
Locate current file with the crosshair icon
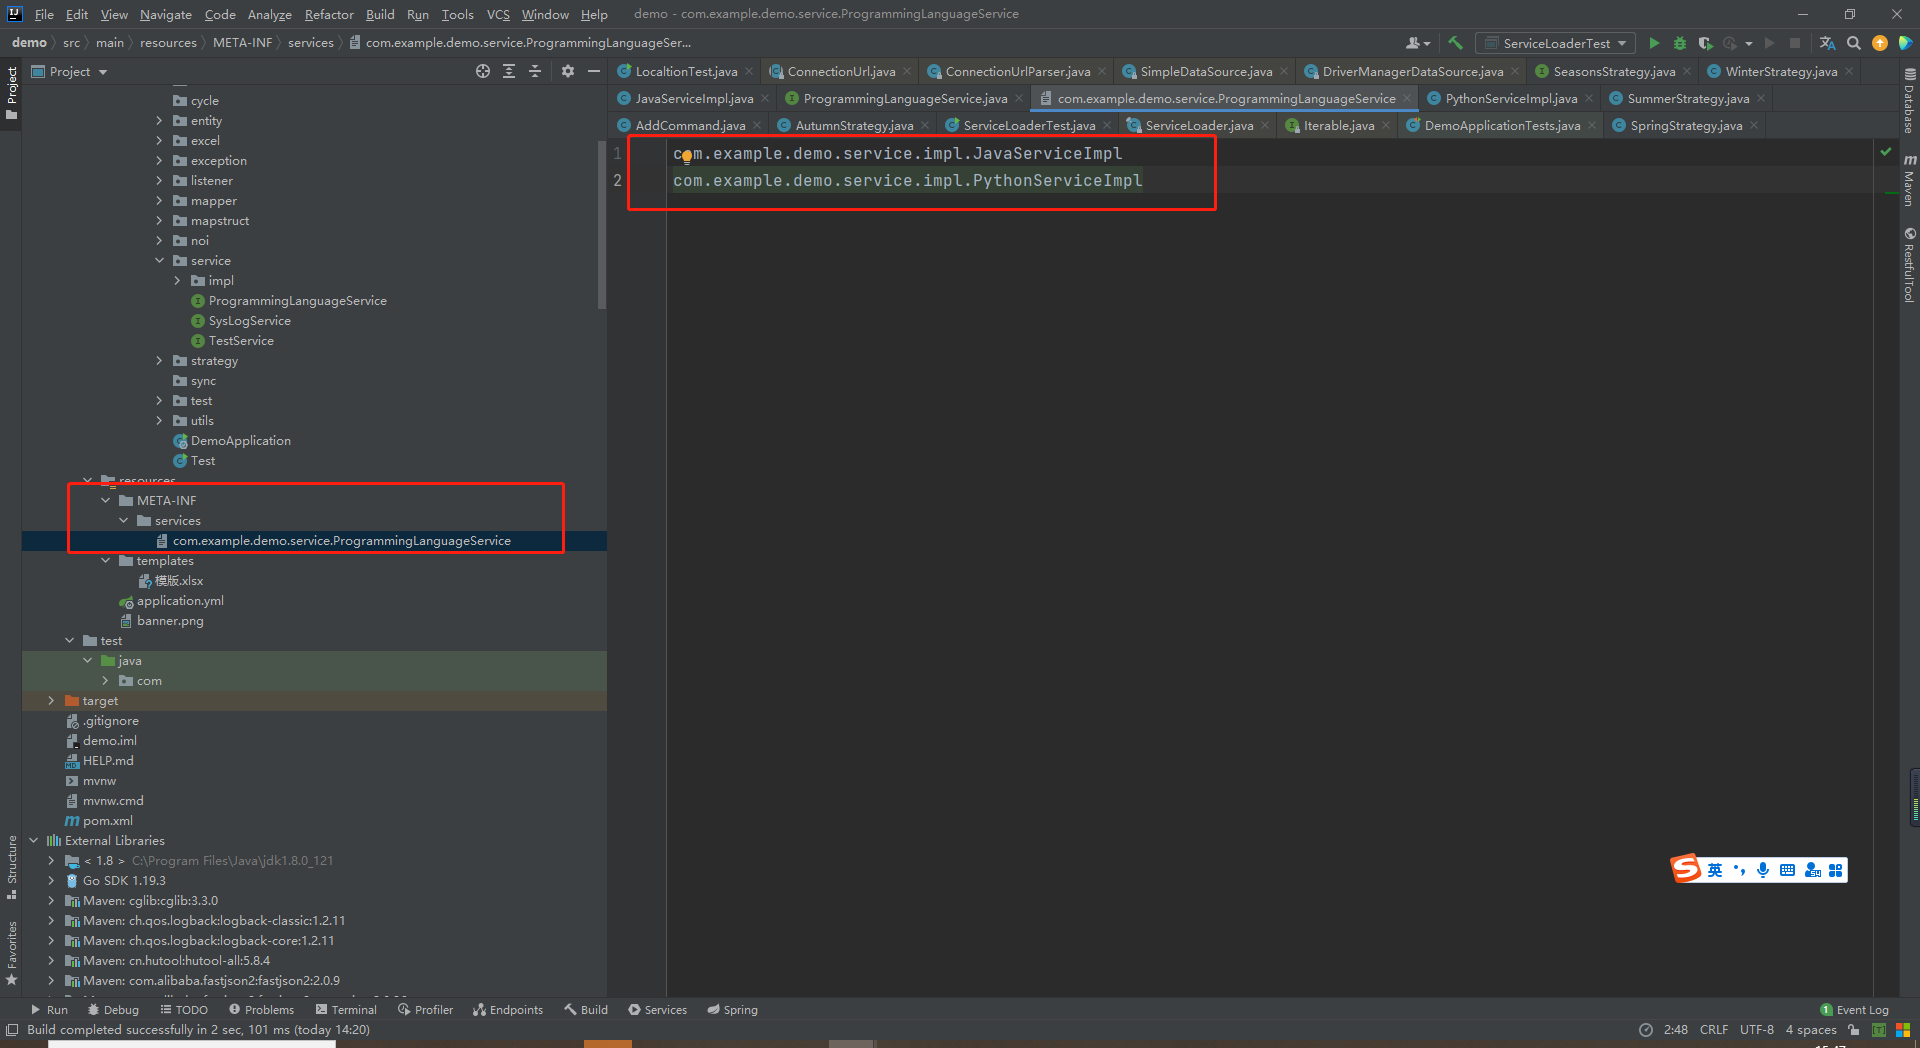pos(483,71)
